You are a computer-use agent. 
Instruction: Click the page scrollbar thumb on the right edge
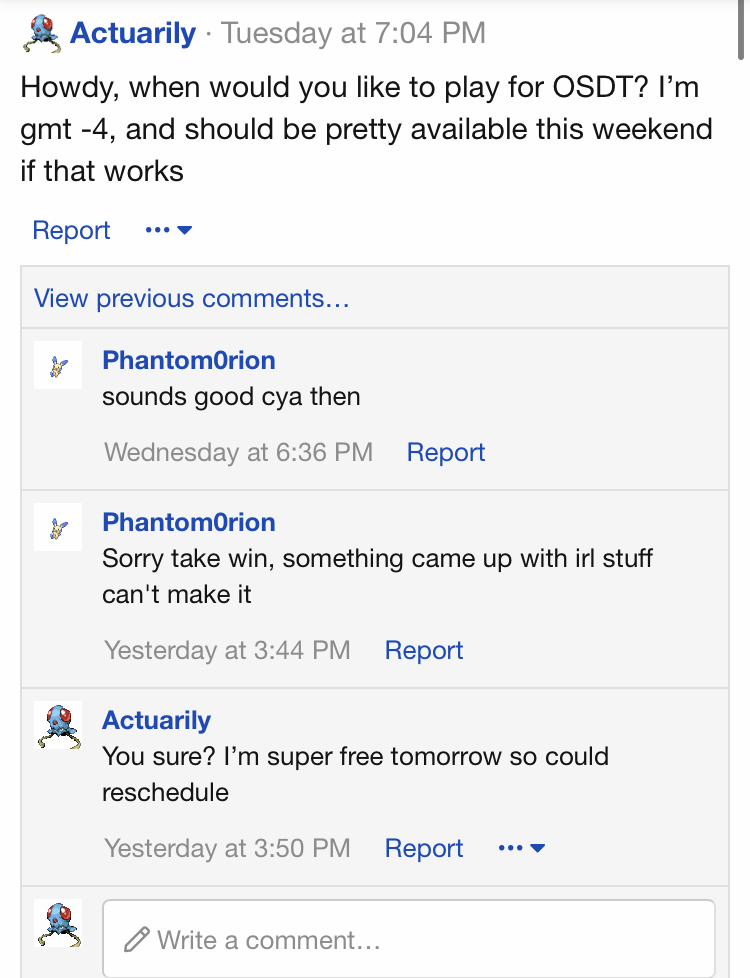[x=741, y=30]
